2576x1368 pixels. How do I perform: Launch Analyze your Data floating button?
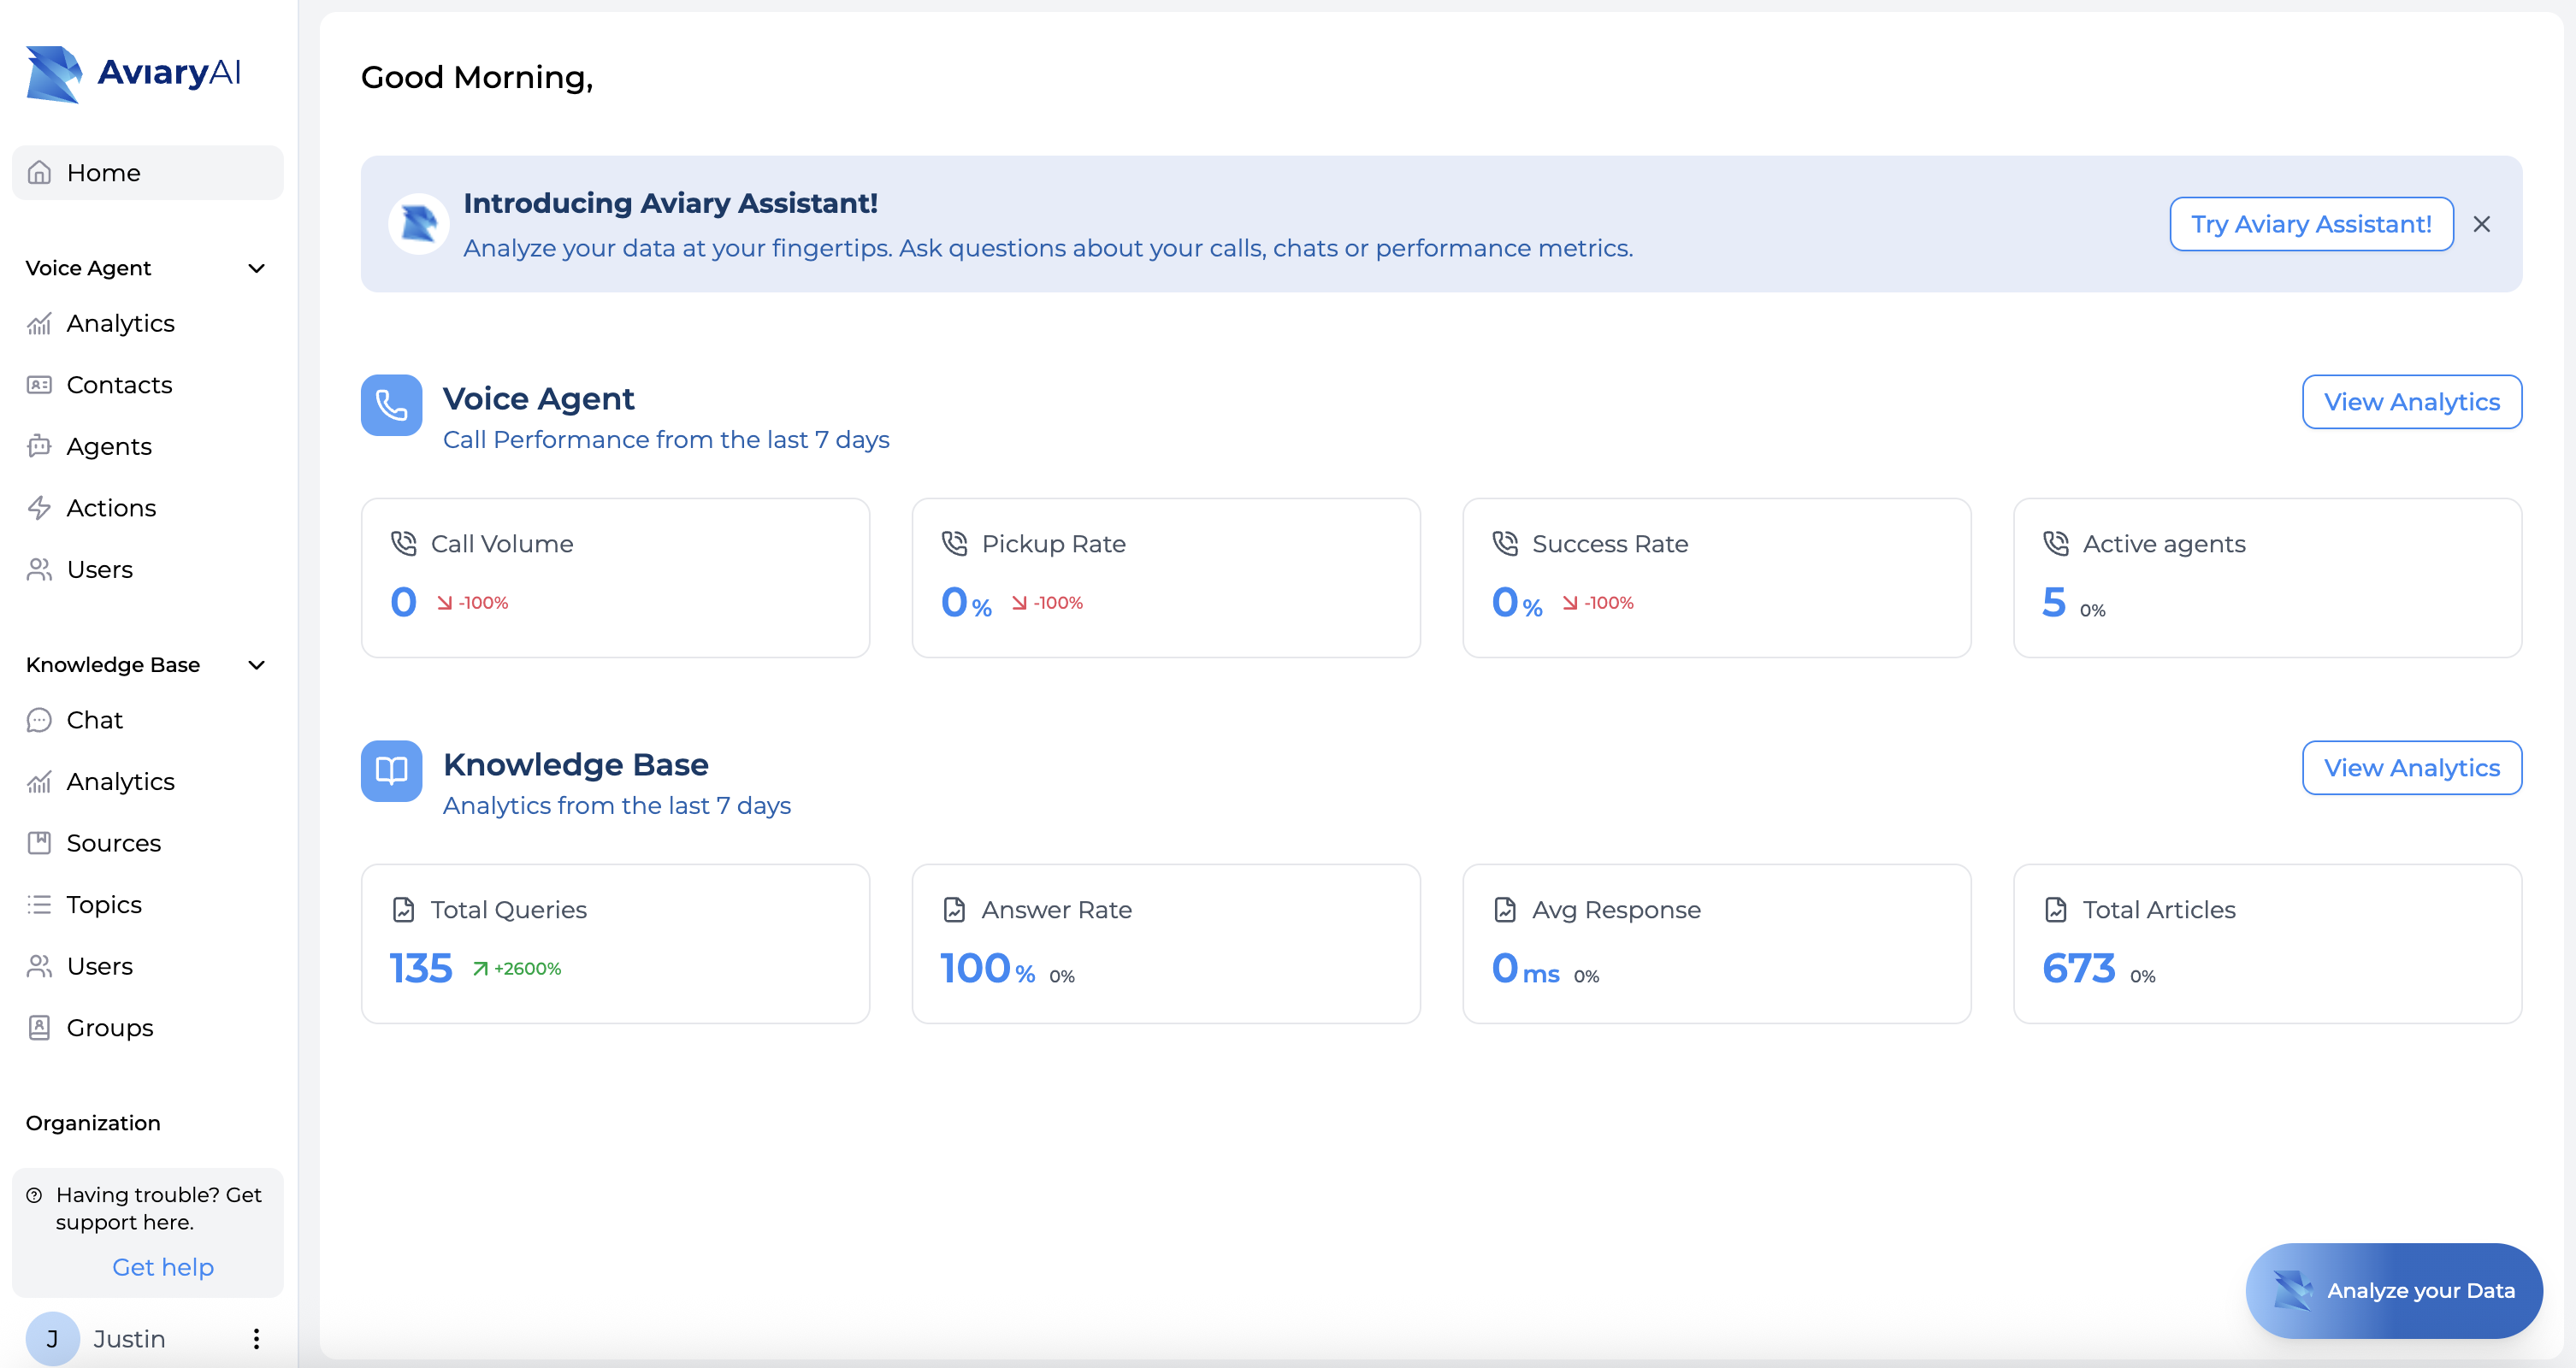2393,1290
